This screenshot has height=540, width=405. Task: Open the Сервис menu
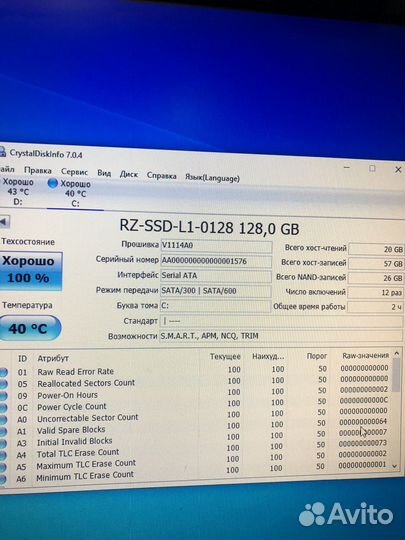[x=74, y=172]
